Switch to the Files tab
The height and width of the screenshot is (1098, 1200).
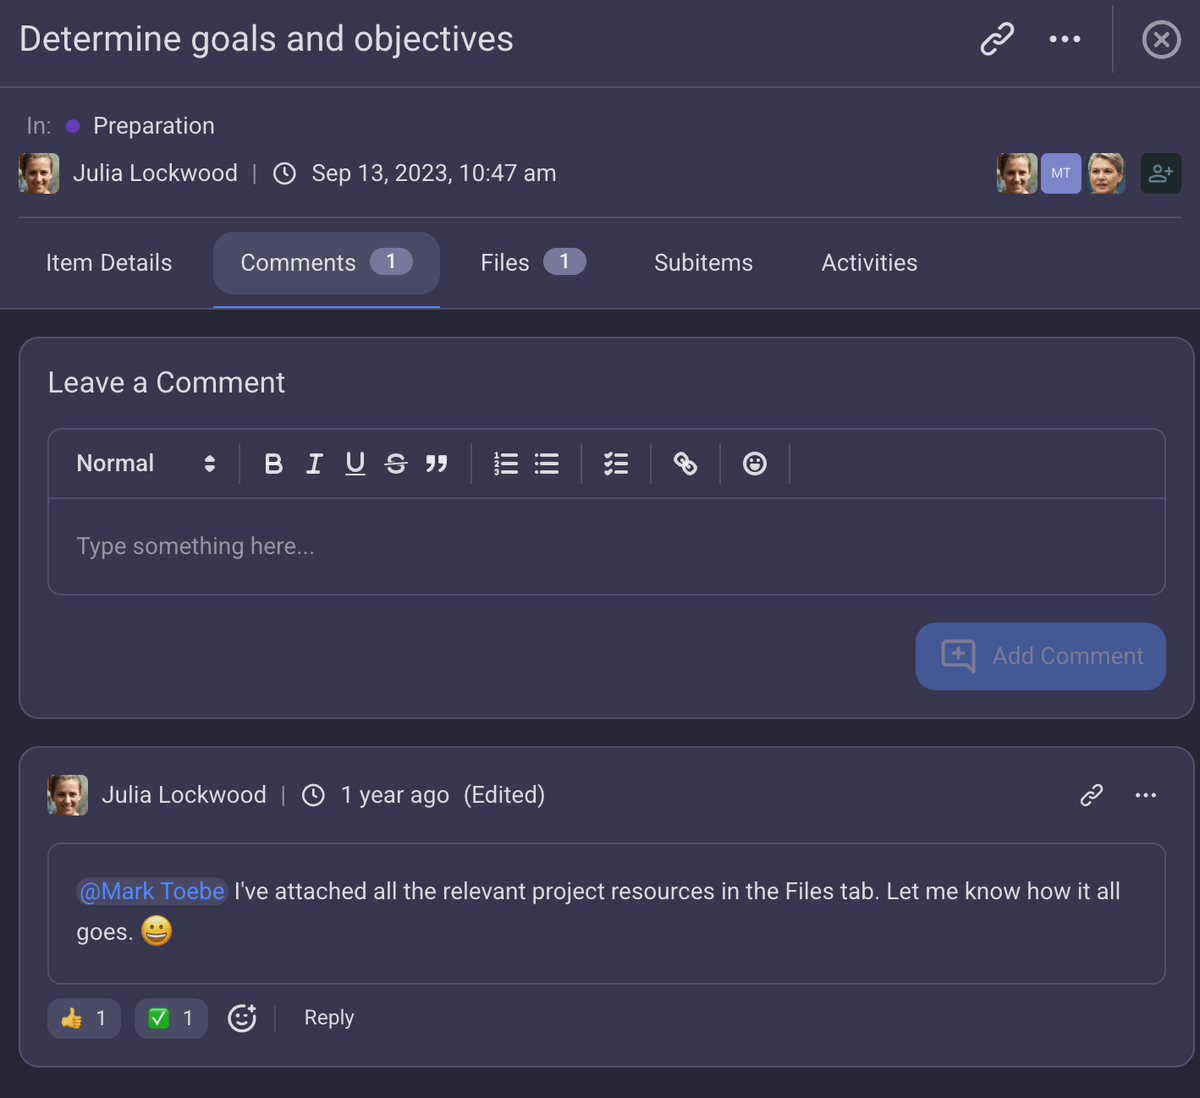click(532, 263)
